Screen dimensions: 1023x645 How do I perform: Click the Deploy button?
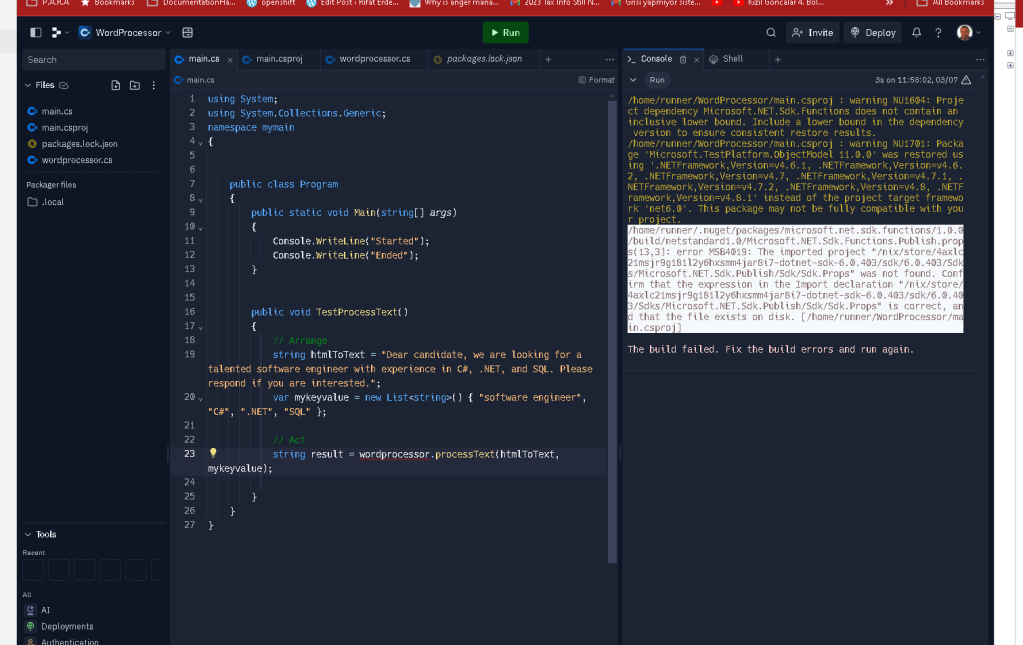[x=872, y=33]
